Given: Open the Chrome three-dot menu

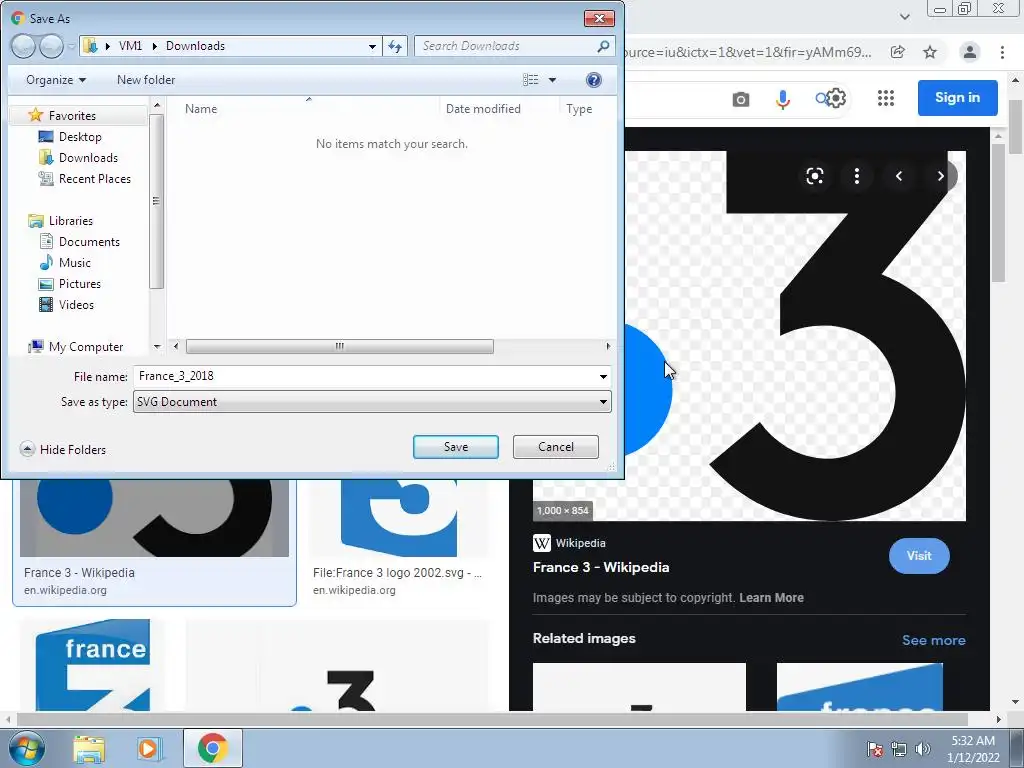Looking at the screenshot, I should pyautogui.click(x=1002, y=52).
